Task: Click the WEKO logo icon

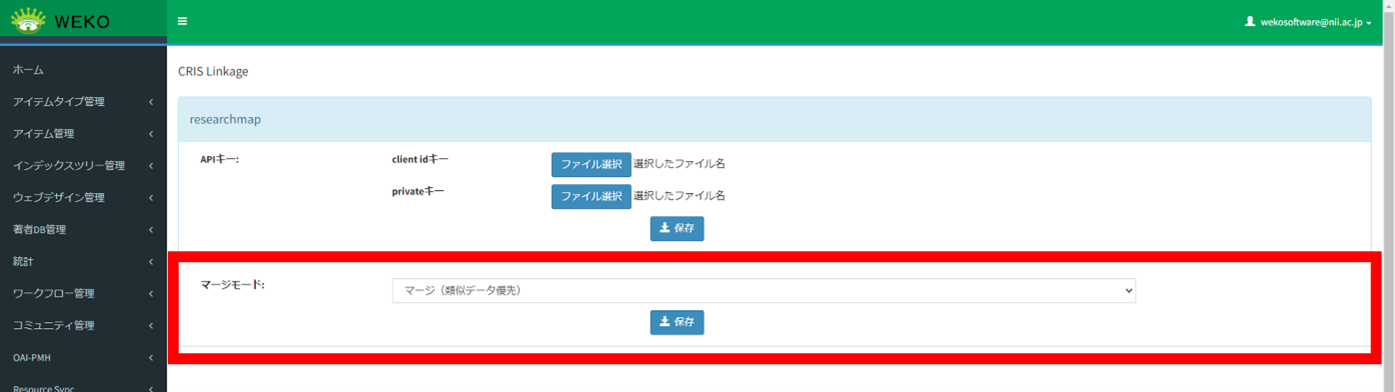Action: point(28,20)
